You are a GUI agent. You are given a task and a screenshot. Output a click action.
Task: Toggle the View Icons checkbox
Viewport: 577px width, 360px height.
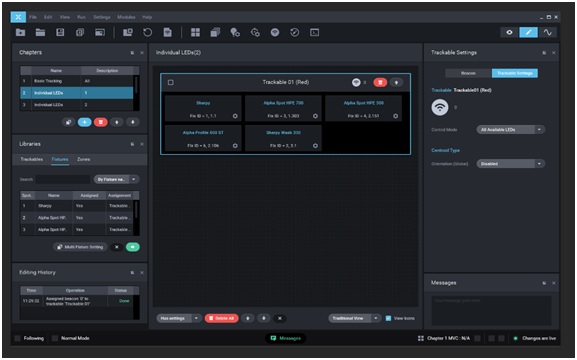pyautogui.click(x=388, y=318)
